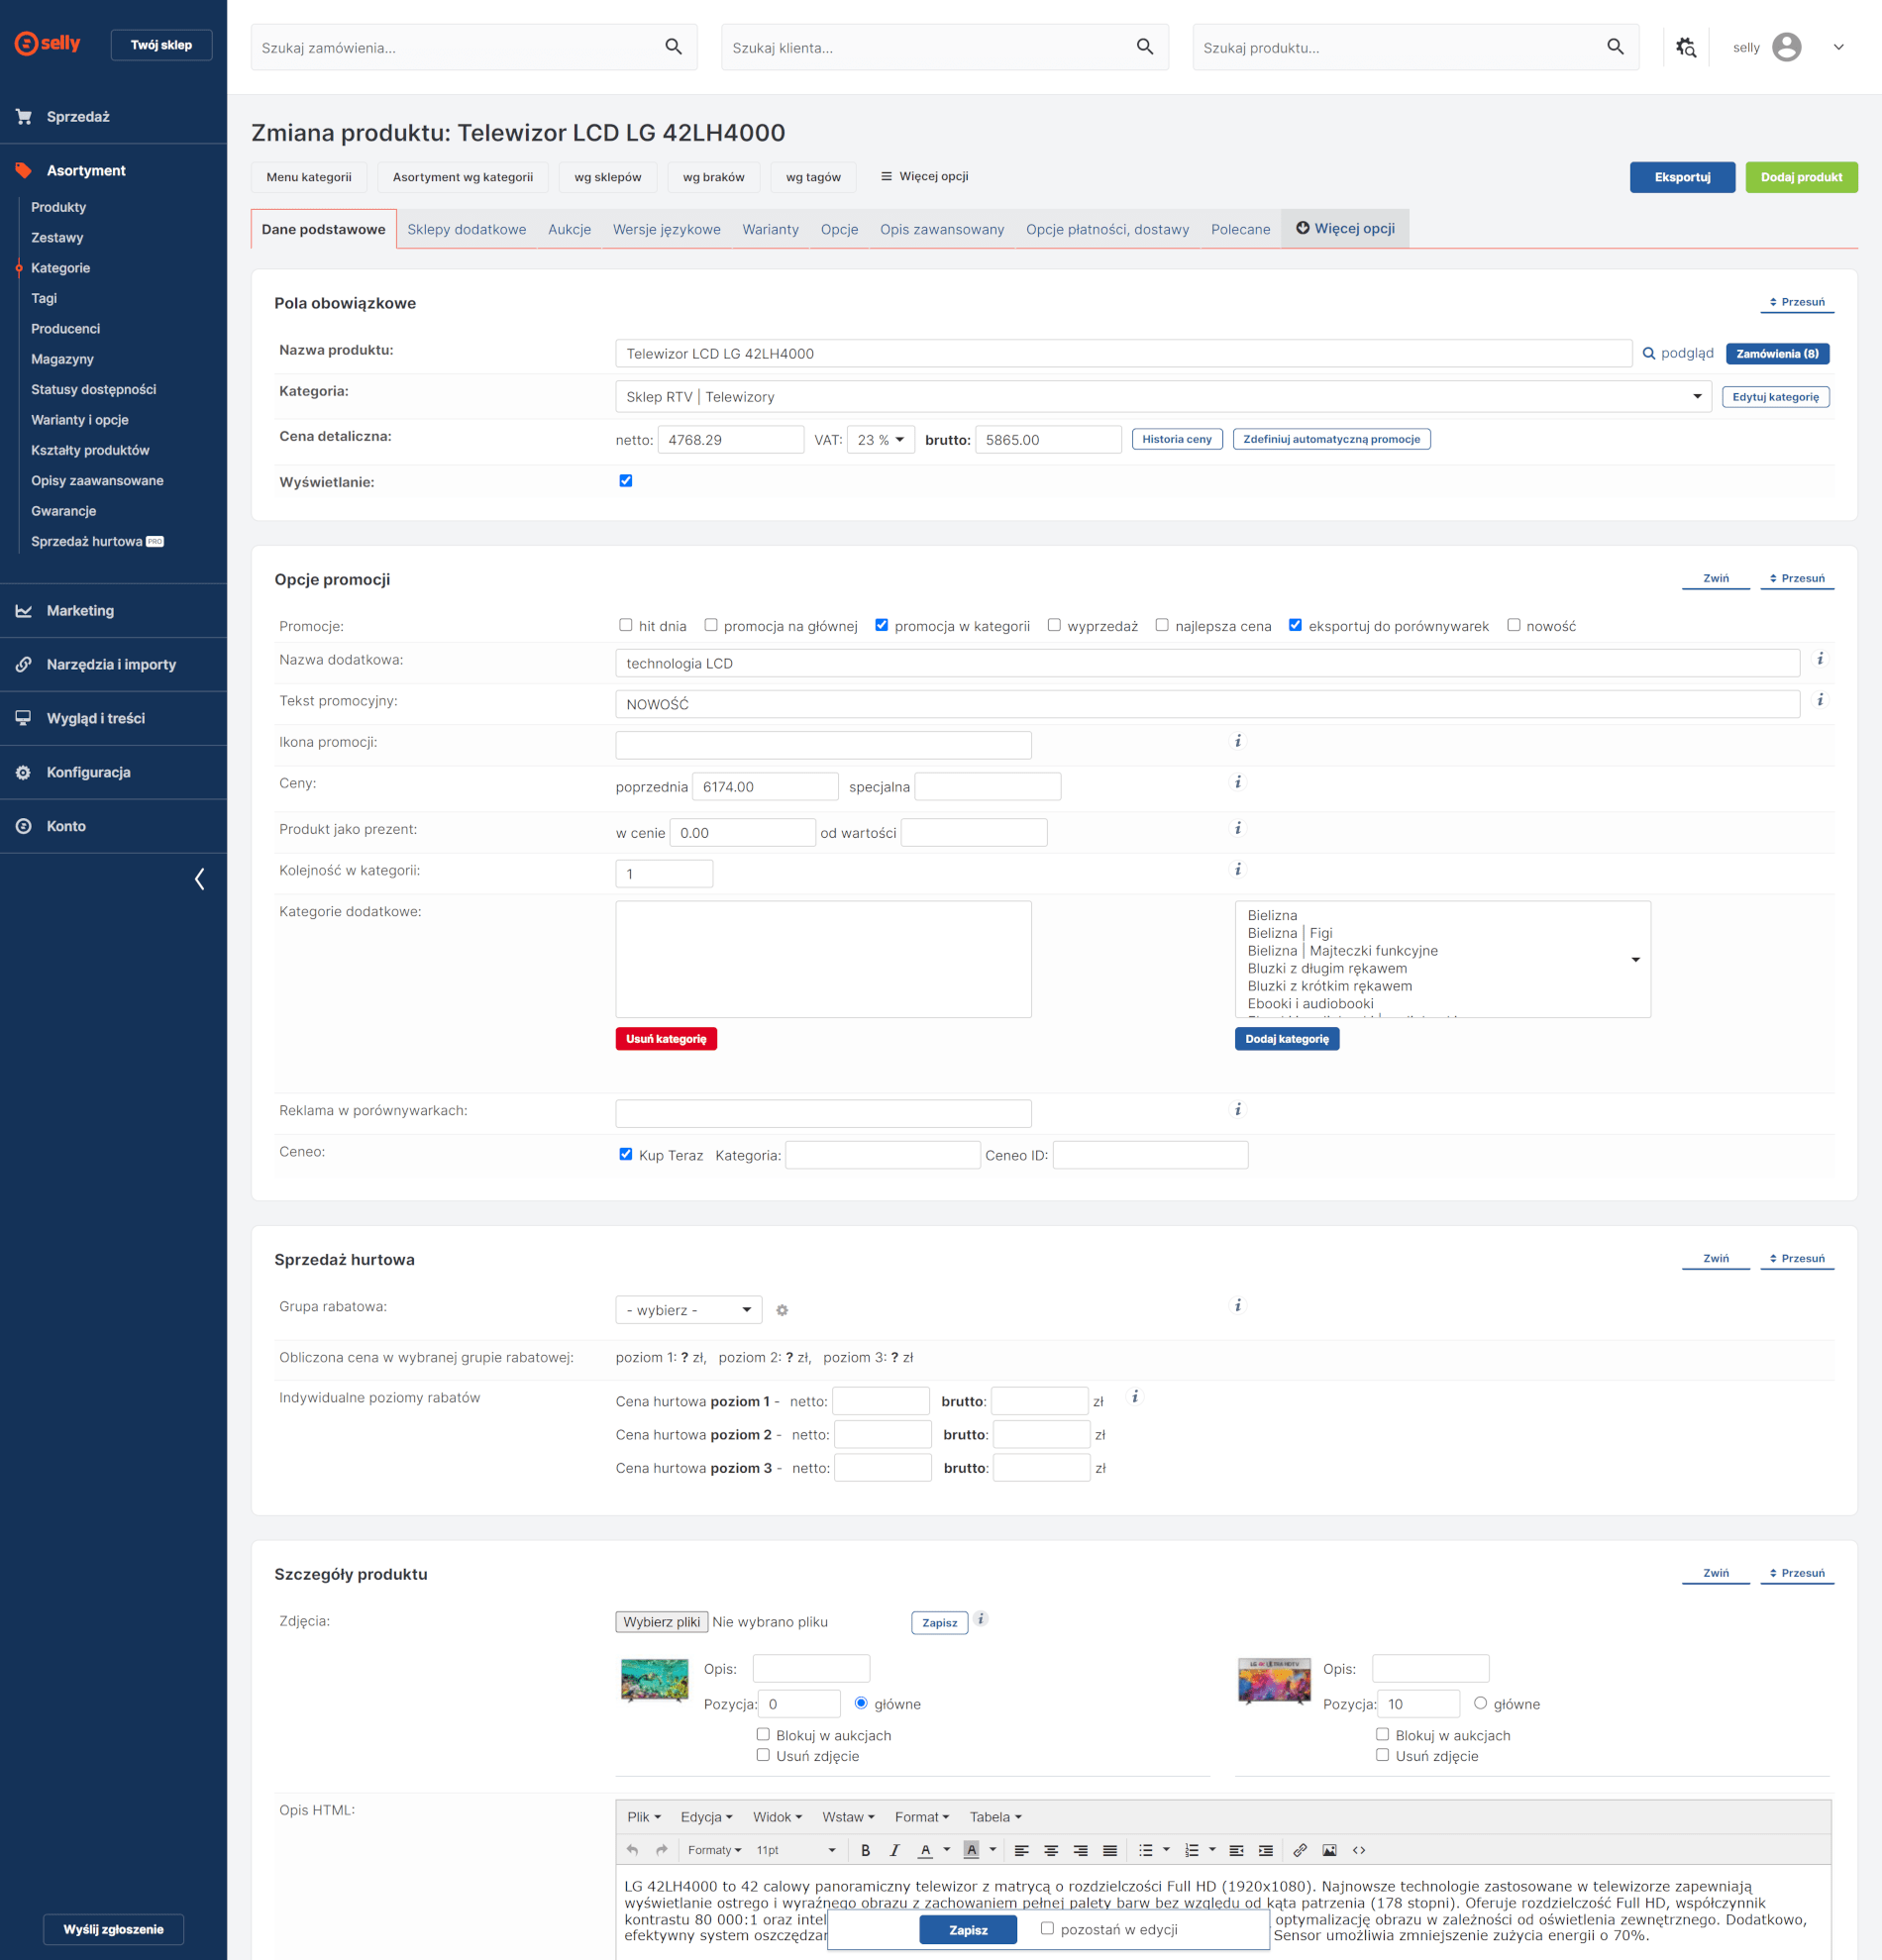
Task: Insert bullet list in the editor
Action: pyautogui.click(x=1146, y=1850)
